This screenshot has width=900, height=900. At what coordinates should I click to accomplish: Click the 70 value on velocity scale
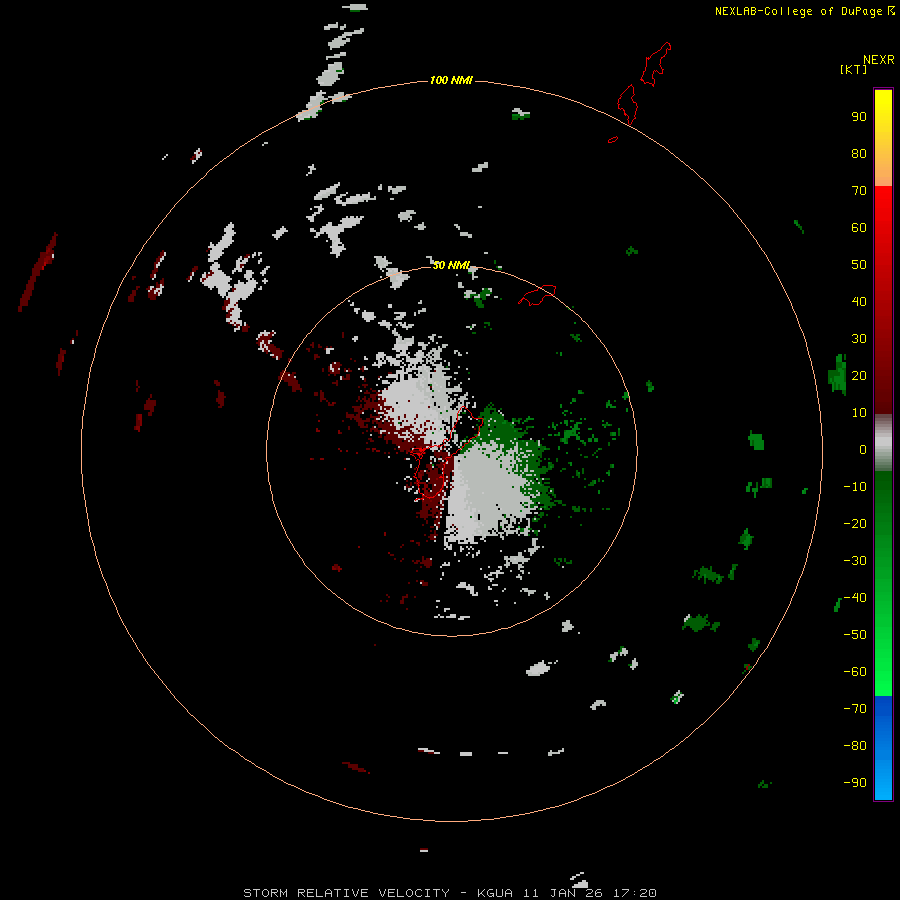[x=859, y=191]
